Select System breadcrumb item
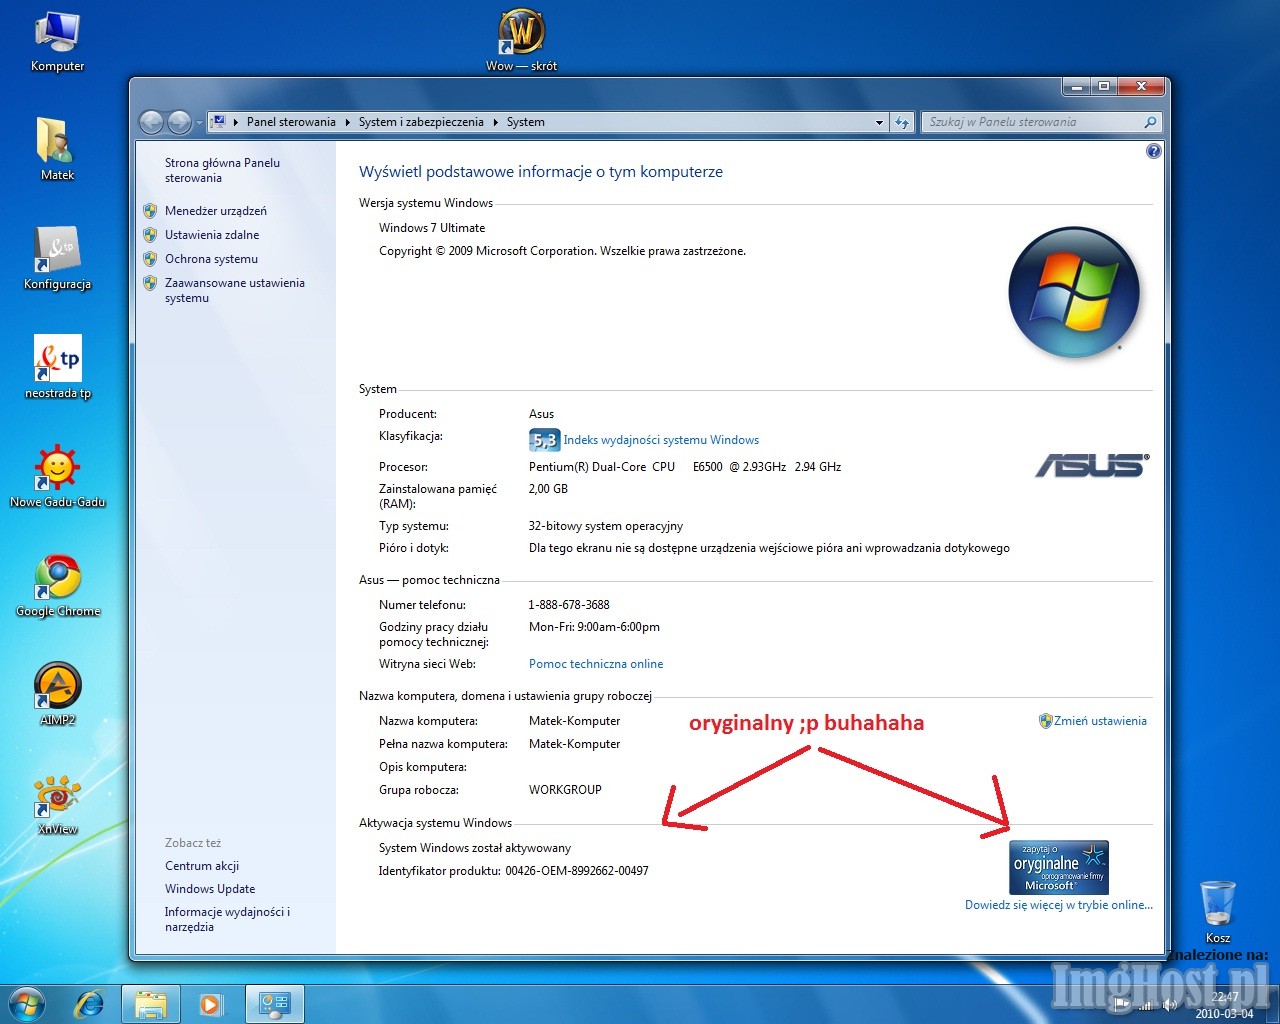1280x1024 pixels. 525,122
